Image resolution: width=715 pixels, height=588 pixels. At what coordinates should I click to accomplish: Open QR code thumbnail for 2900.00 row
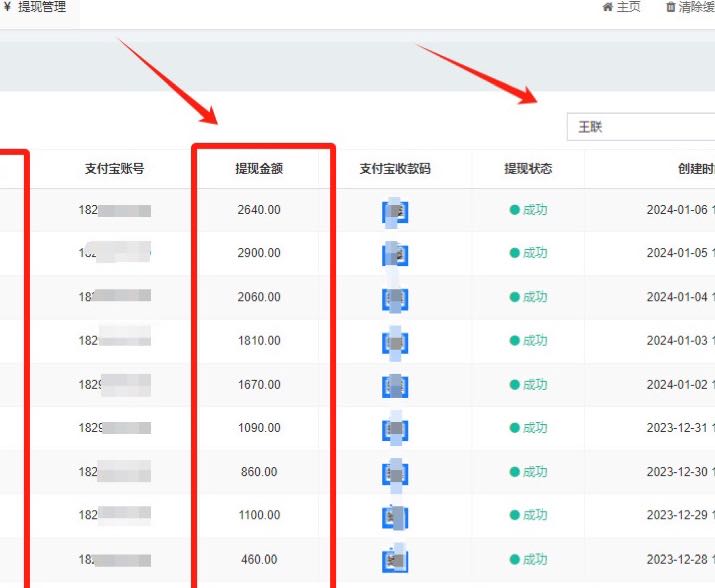[x=396, y=254]
